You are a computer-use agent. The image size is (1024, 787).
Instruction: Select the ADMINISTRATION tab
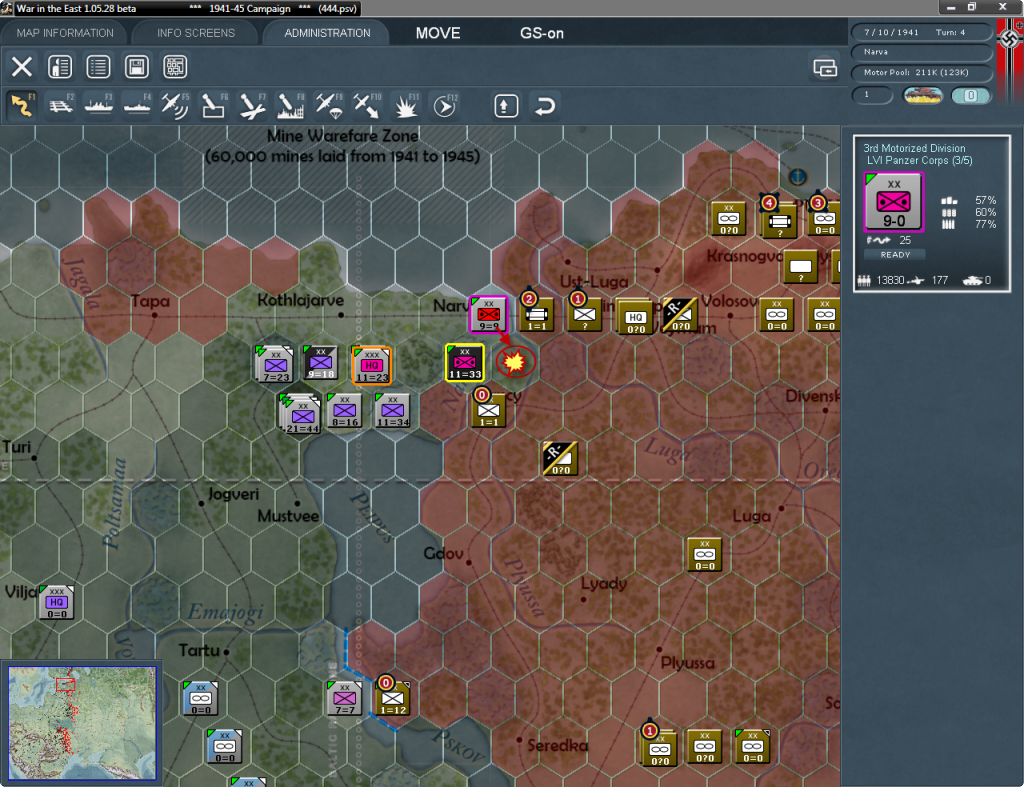(327, 33)
